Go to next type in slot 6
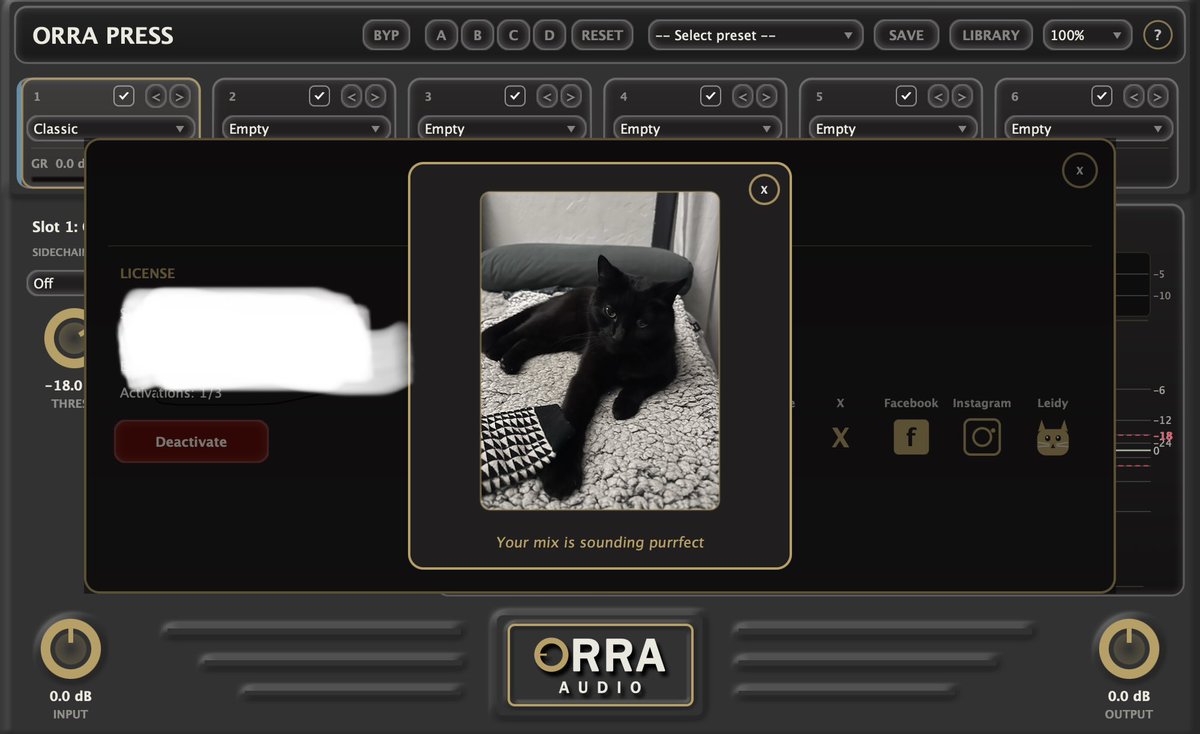Screen dimensions: 1200x734 [1157, 96]
